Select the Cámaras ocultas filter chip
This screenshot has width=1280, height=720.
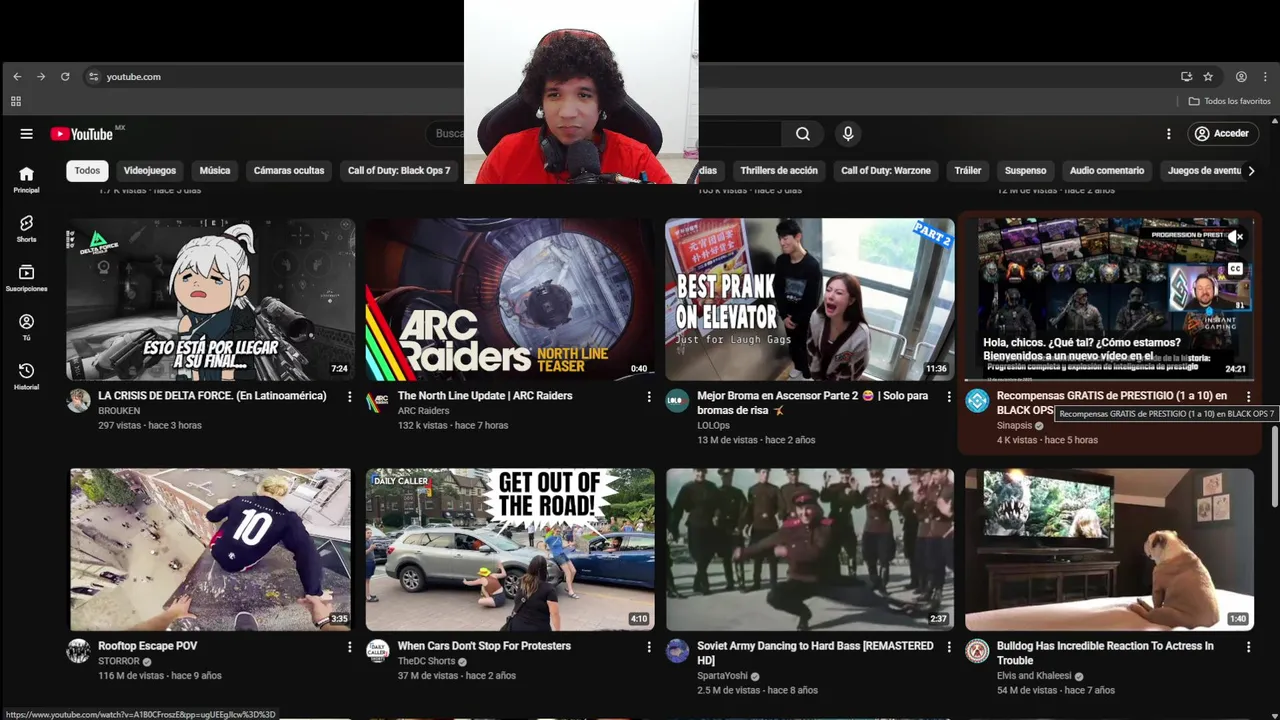pyautogui.click(x=289, y=171)
